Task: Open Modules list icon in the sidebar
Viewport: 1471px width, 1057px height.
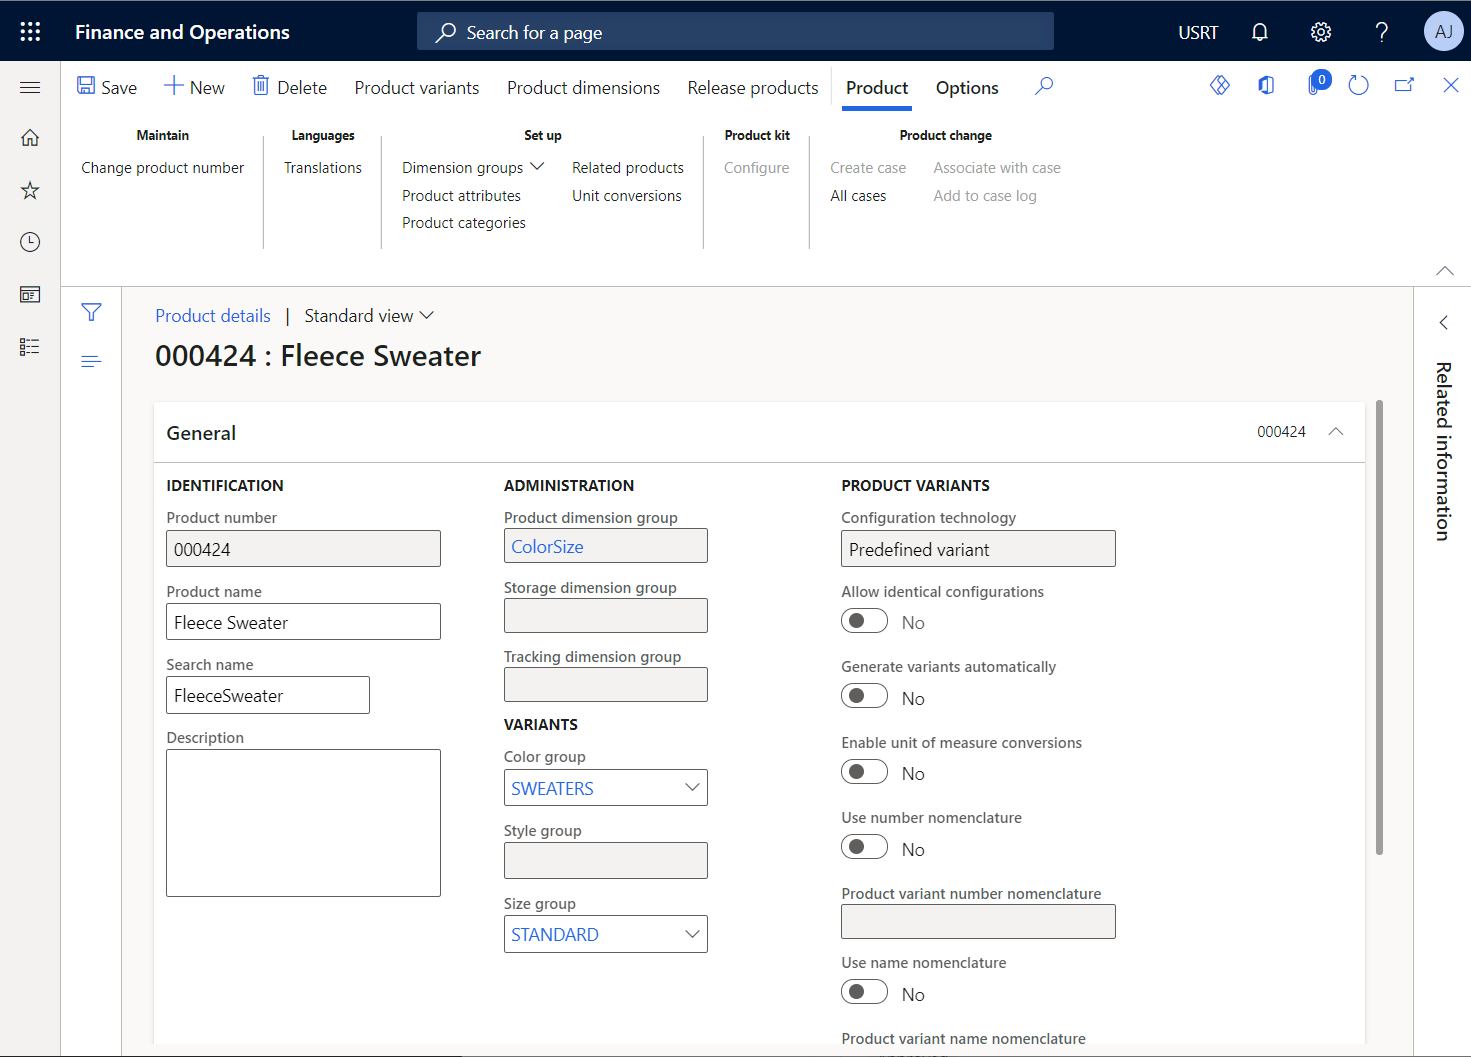Action: coord(30,347)
